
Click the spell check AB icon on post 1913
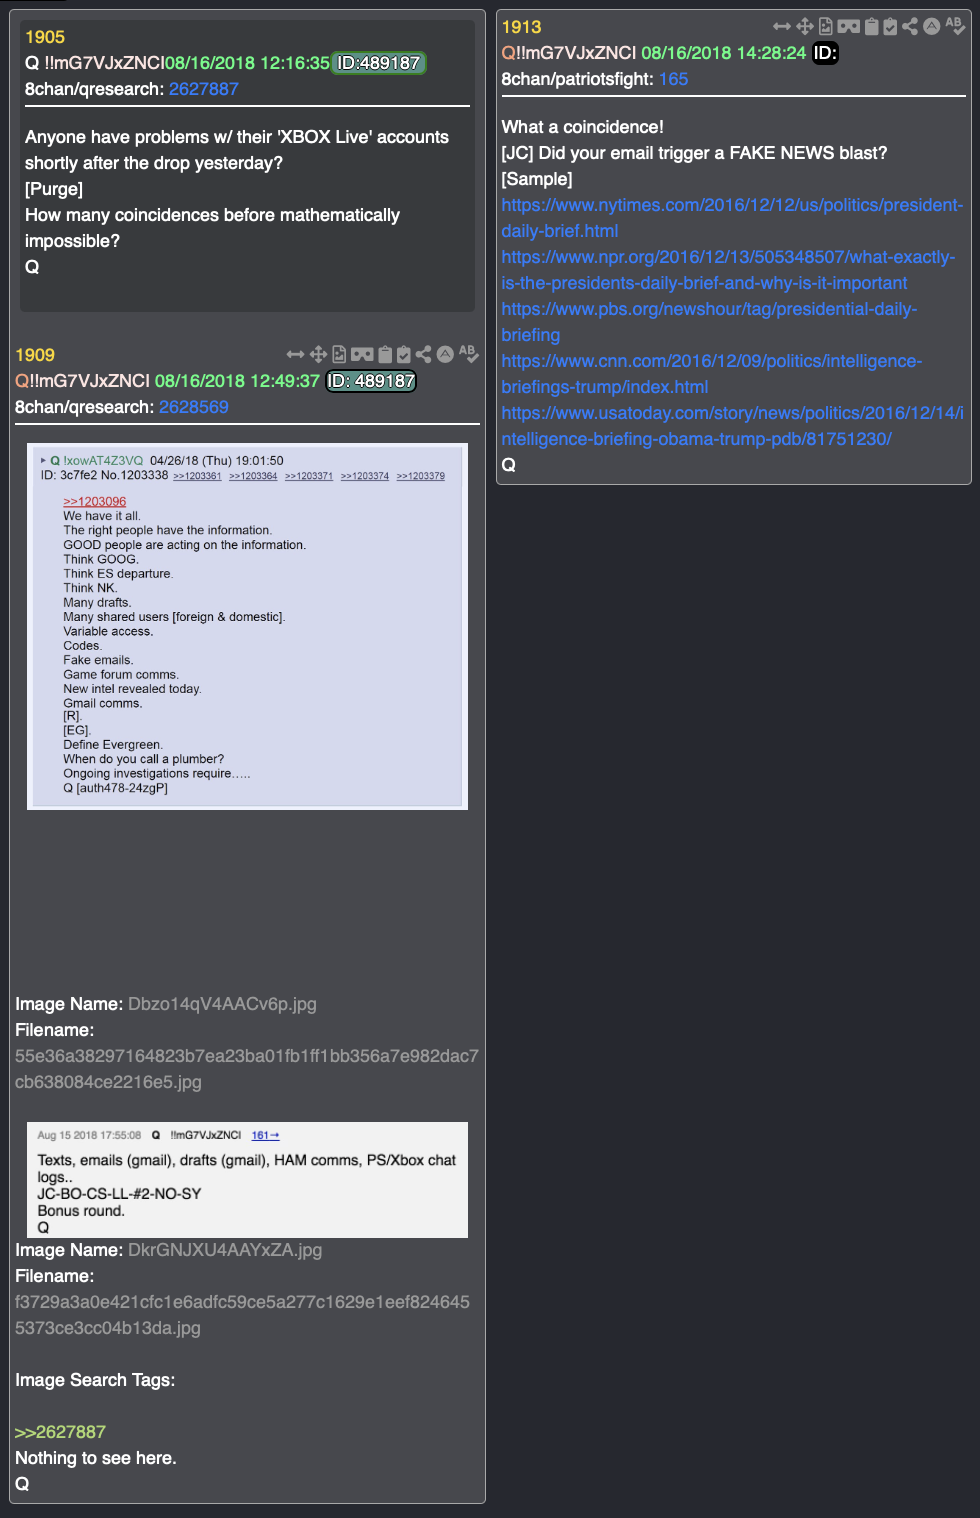955,25
